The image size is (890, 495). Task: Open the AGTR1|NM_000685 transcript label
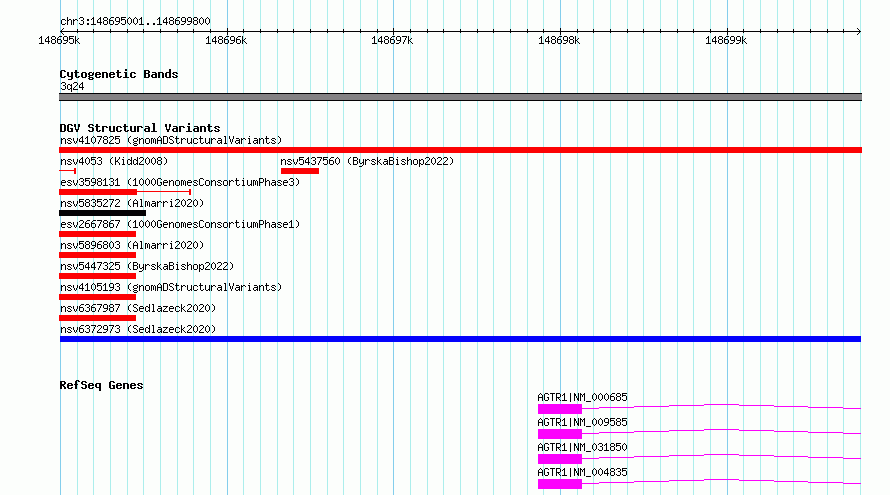coord(582,397)
